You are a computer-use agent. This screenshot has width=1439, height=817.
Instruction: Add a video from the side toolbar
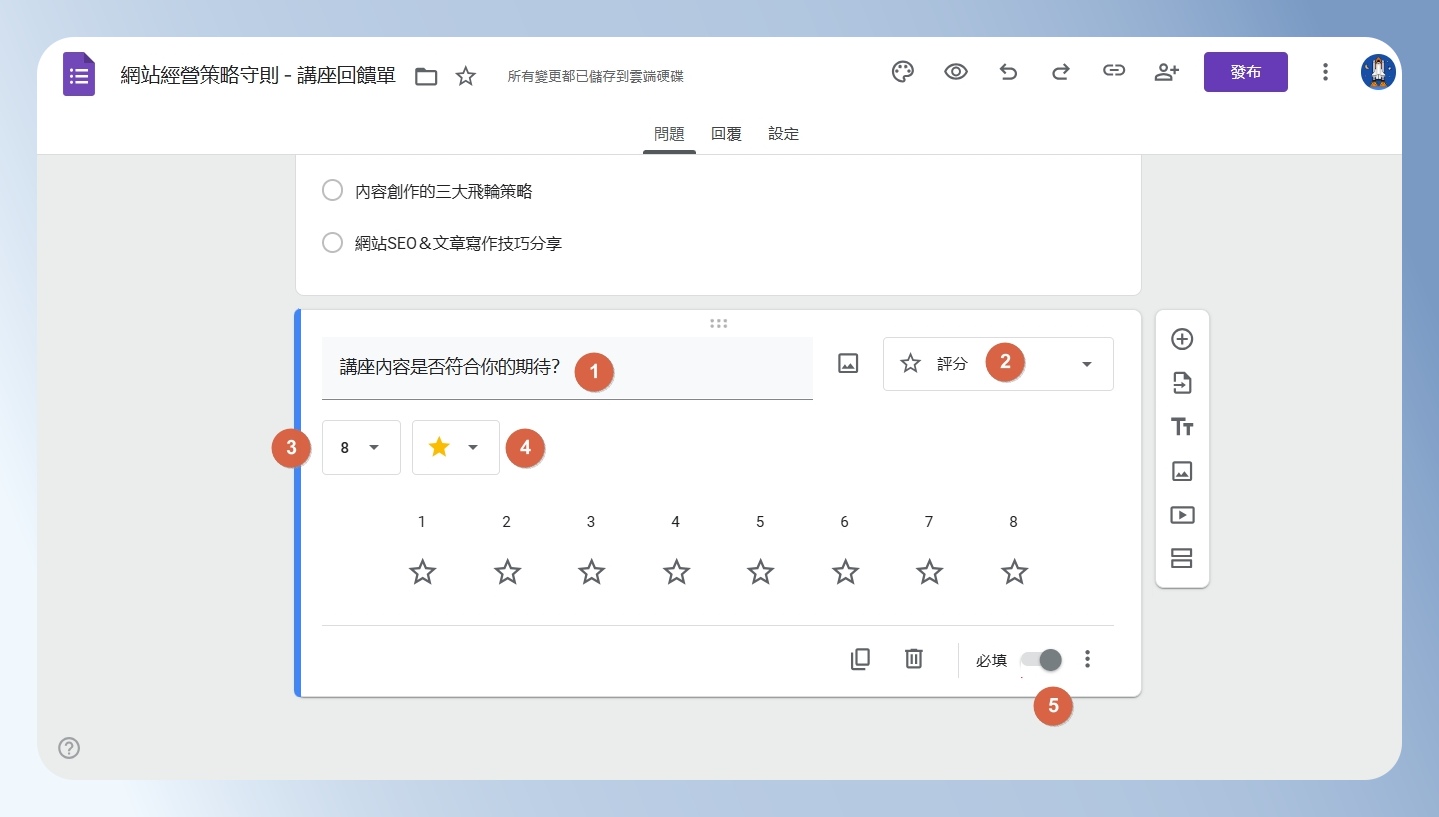click(1182, 515)
